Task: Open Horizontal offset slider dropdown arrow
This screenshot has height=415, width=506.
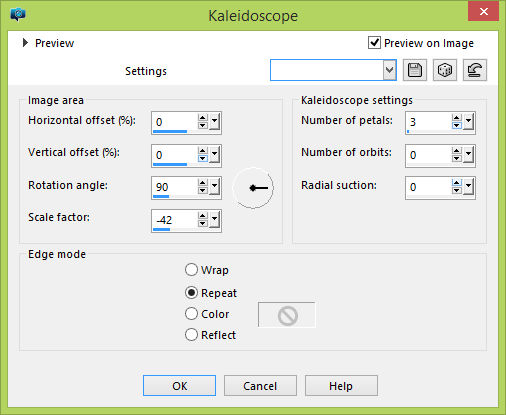Action: (214, 121)
